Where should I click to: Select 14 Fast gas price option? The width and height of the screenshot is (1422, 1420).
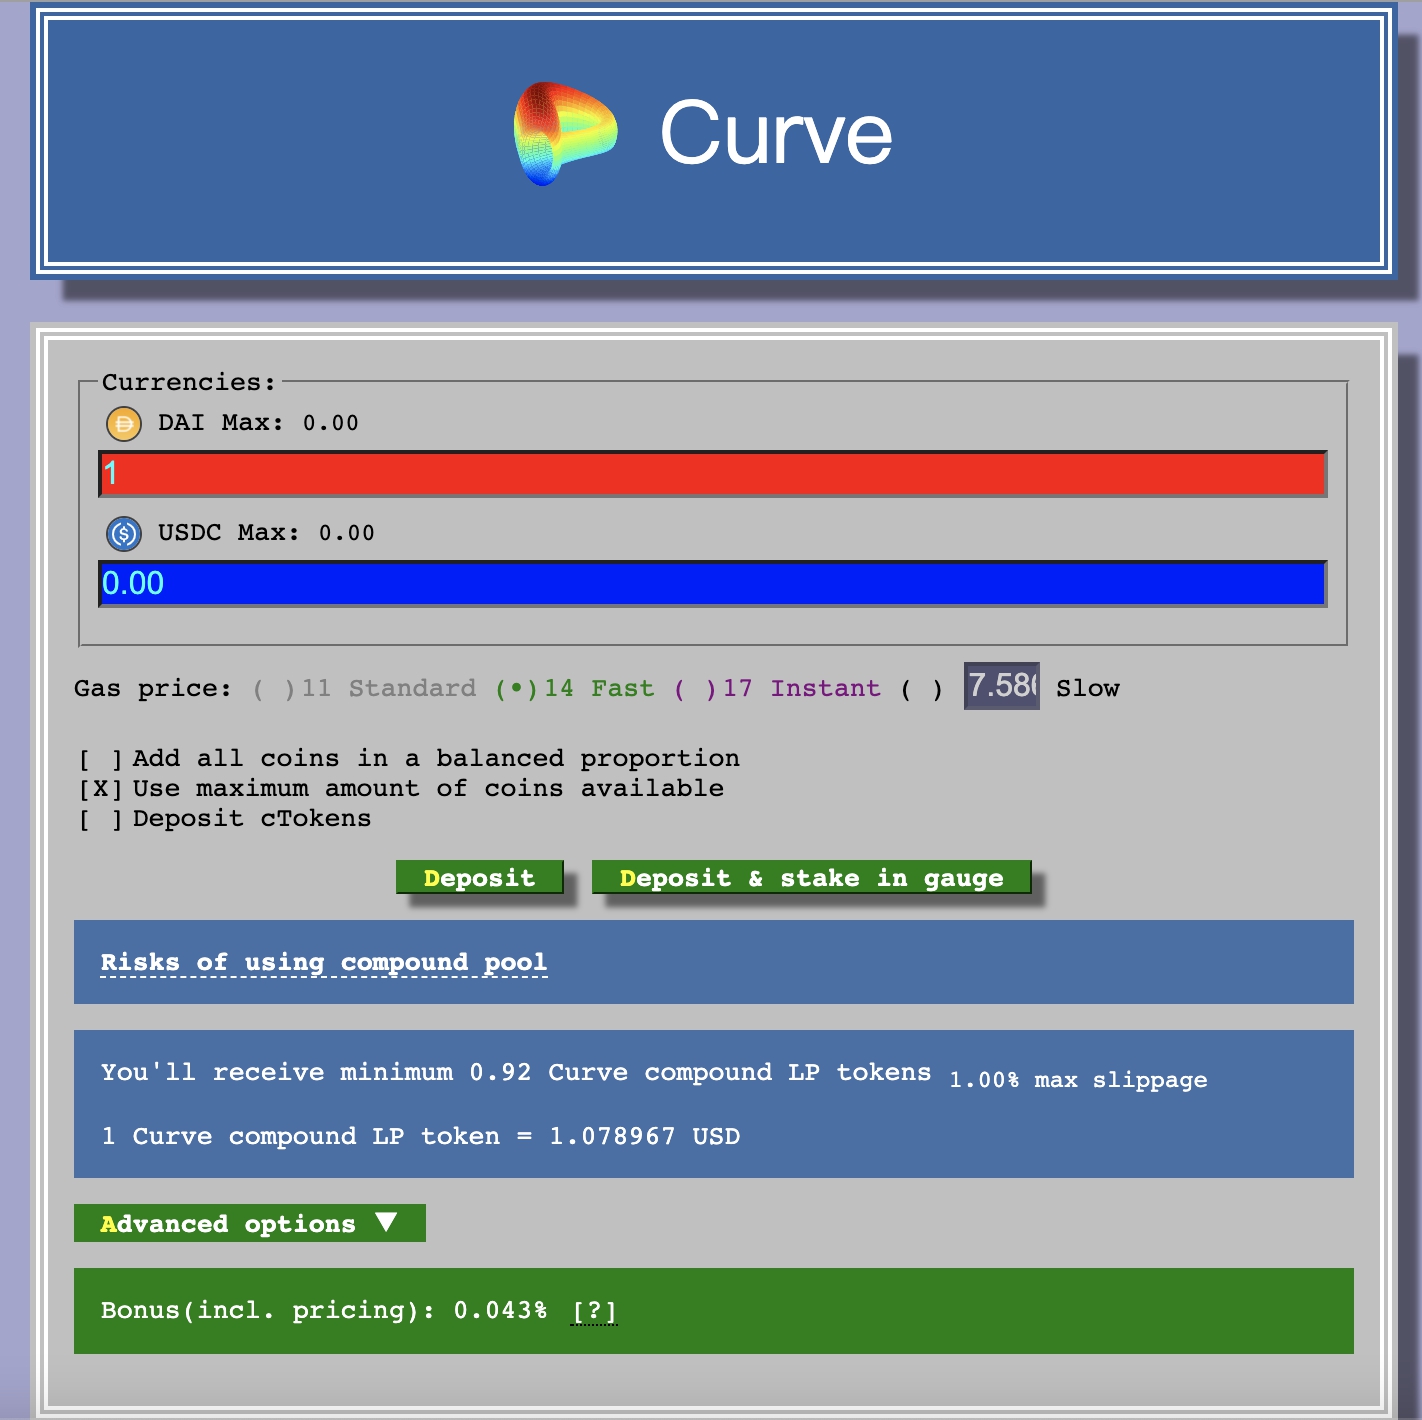pos(575,689)
